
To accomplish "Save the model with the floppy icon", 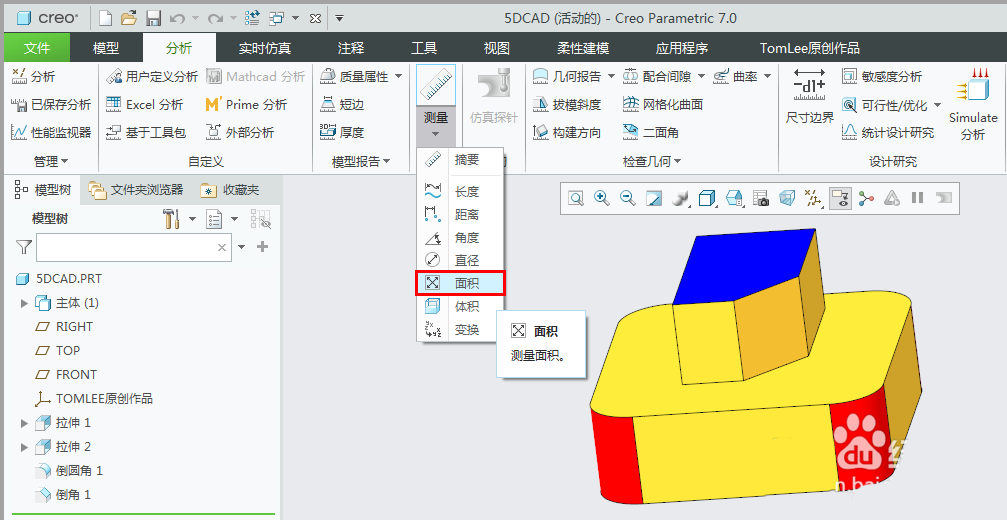I will tap(153, 18).
